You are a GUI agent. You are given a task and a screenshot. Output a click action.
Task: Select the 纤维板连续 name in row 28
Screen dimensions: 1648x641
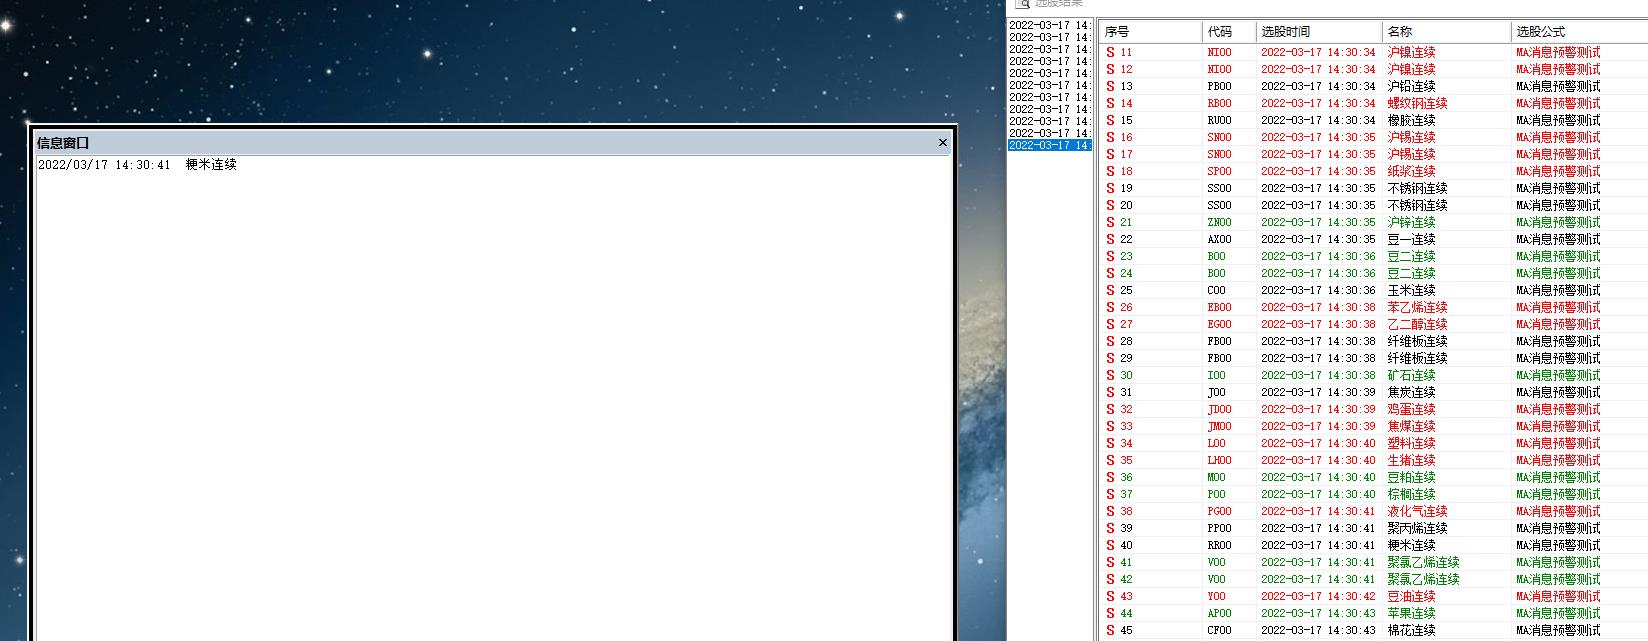coord(1417,341)
